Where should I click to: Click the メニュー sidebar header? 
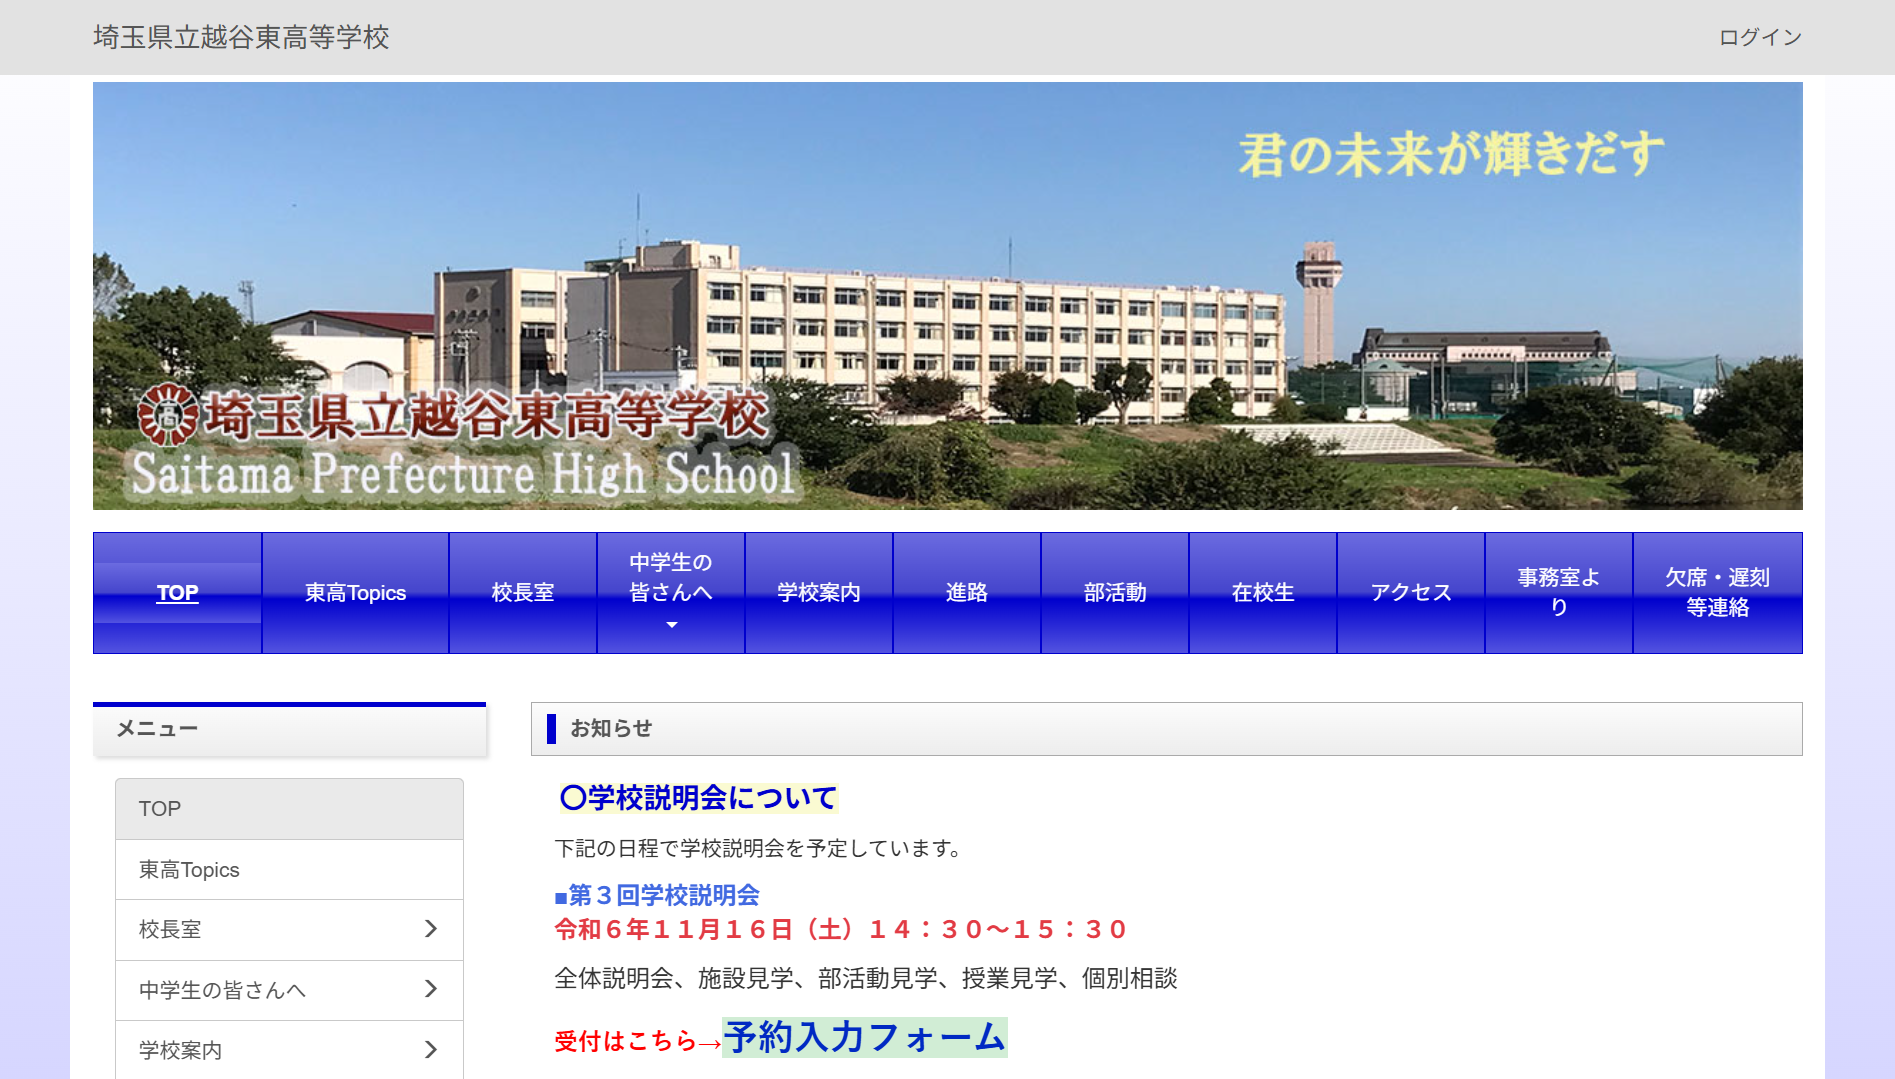click(289, 729)
